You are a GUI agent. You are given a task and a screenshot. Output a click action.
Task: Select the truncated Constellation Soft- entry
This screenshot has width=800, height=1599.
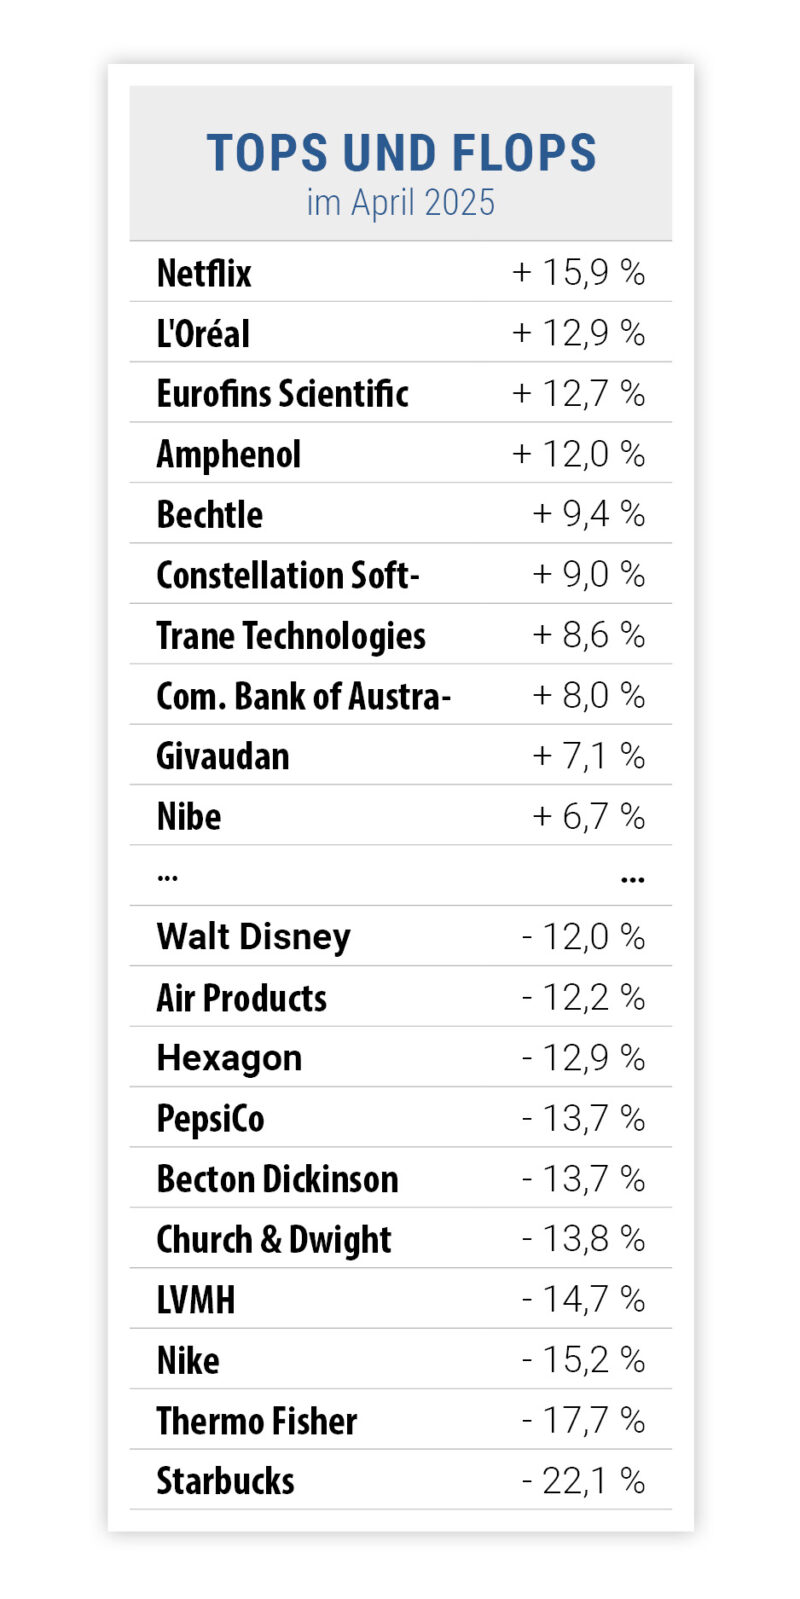tap(288, 575)
